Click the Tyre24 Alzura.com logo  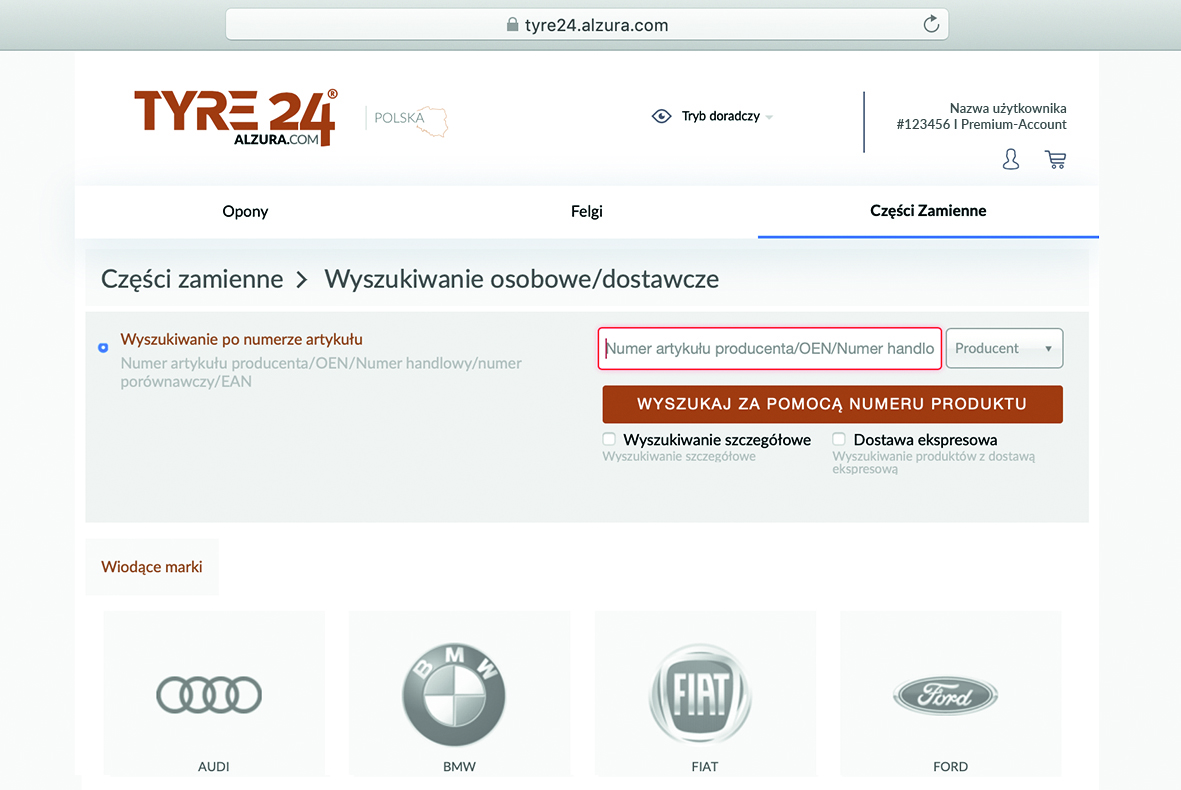pos(236,117)
